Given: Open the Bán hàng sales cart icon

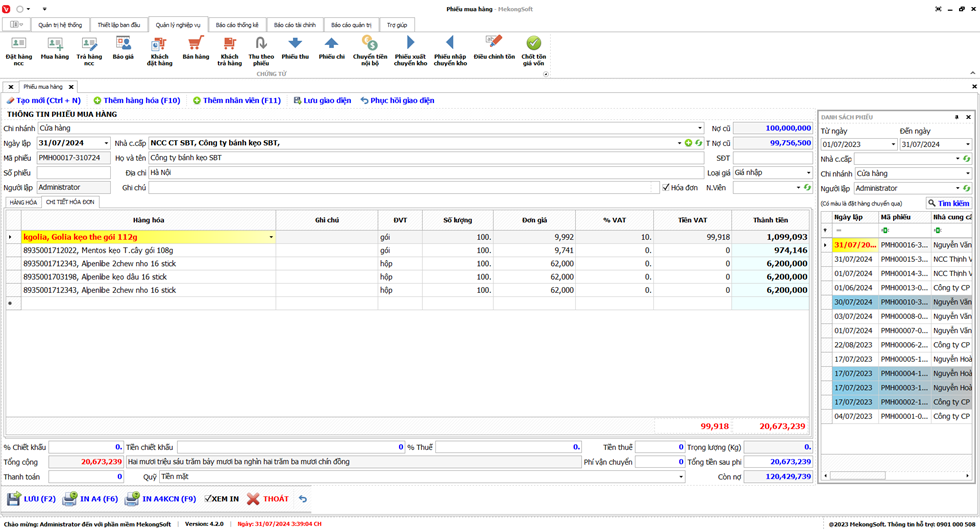Looking at the screenshot, I should (x=195, y=45).
